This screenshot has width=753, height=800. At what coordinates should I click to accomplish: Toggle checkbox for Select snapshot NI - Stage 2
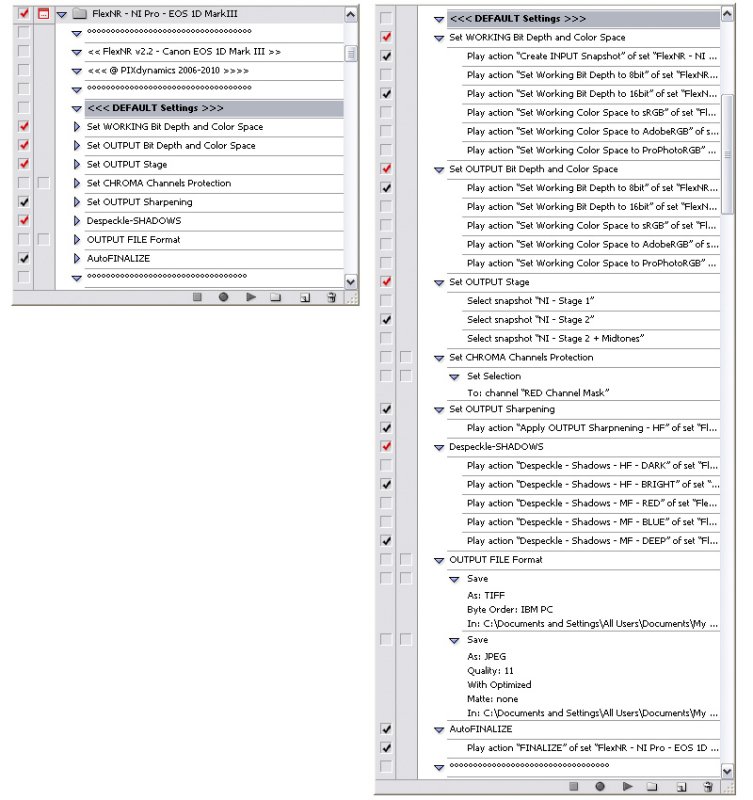[x=386, y=319]
